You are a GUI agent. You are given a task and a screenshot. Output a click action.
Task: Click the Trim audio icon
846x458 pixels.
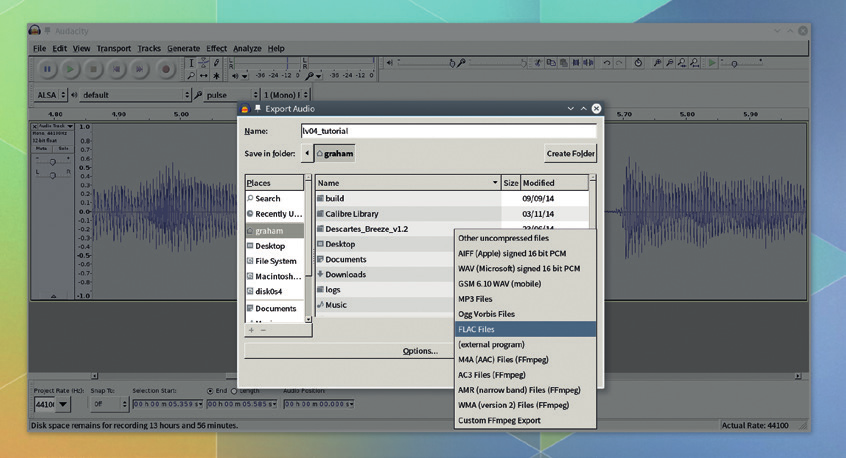[x=576, y=63]
